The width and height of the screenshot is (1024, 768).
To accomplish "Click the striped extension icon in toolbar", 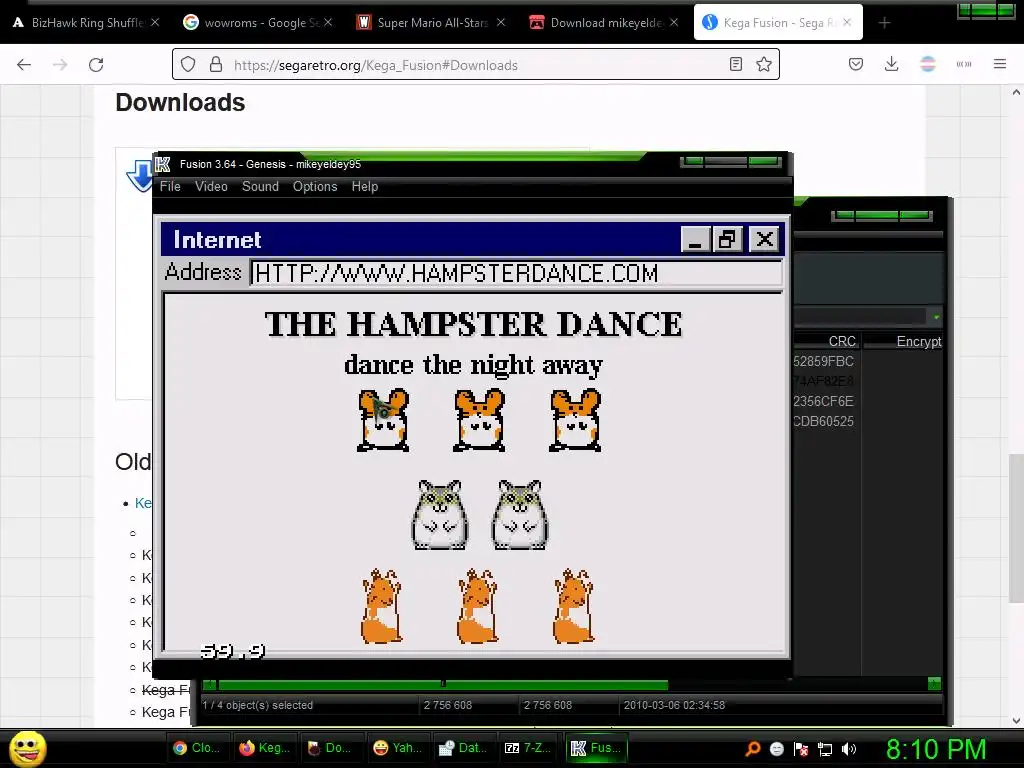I will 928,64.
